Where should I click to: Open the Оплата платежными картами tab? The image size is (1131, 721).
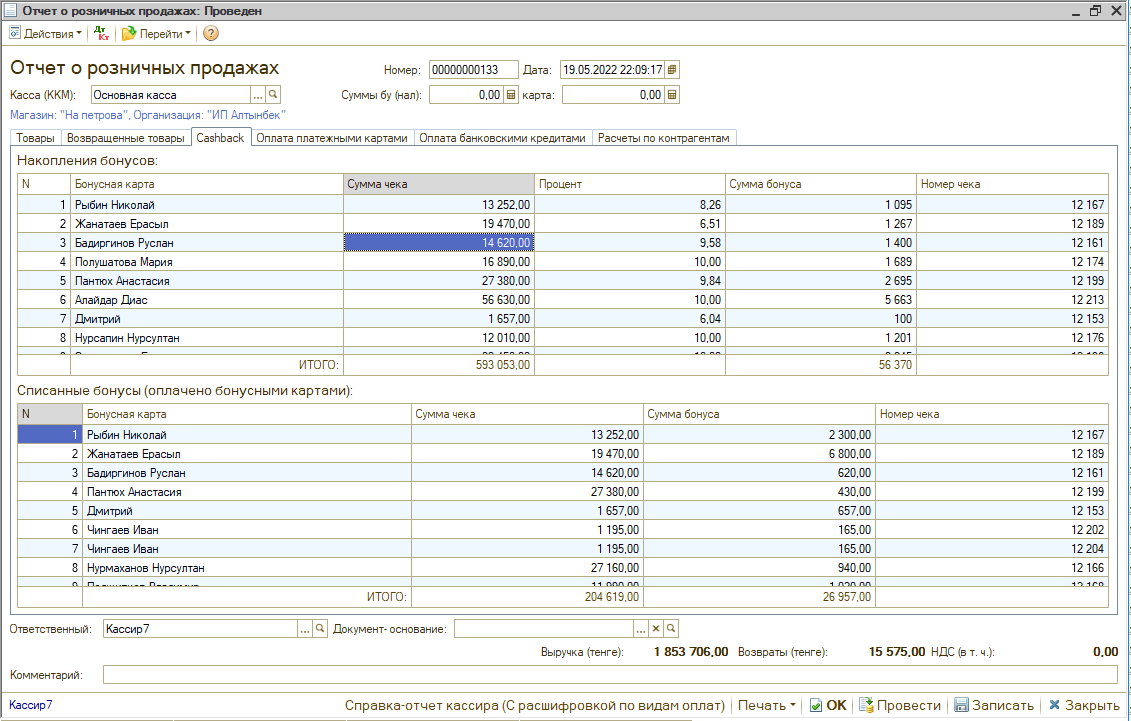click(332, 138)
